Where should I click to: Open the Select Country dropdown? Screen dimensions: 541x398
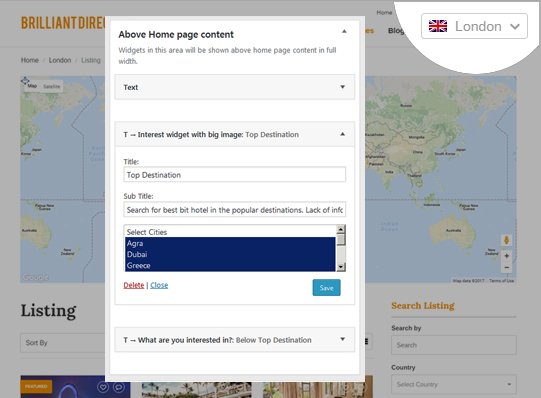coord(454,384)
